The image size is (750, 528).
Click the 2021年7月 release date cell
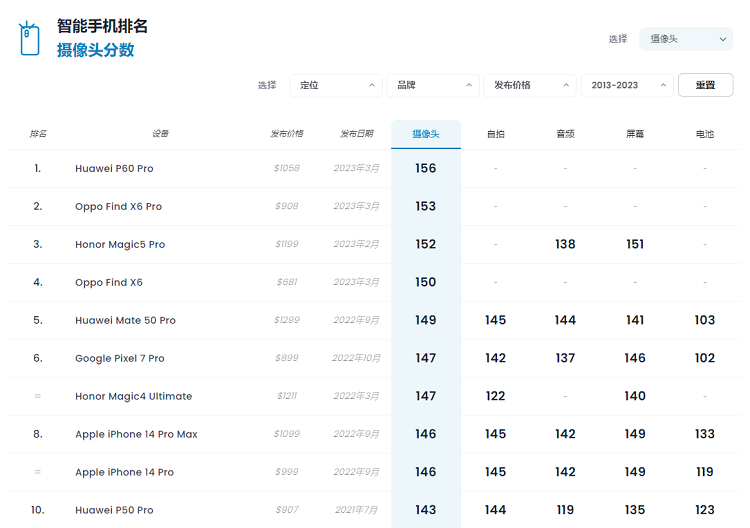[356, 510]
